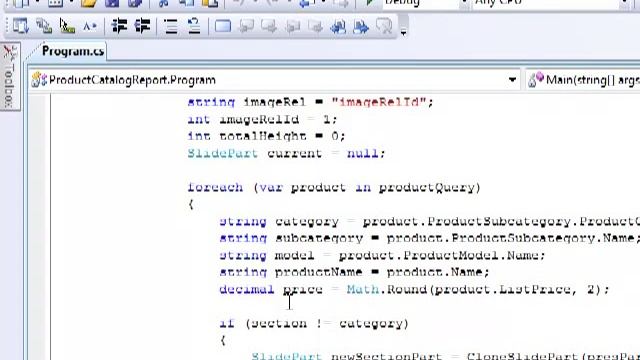The image size is (640, 360).
Task: Click the Display Parameter Info icon
Action: (44, 27)
